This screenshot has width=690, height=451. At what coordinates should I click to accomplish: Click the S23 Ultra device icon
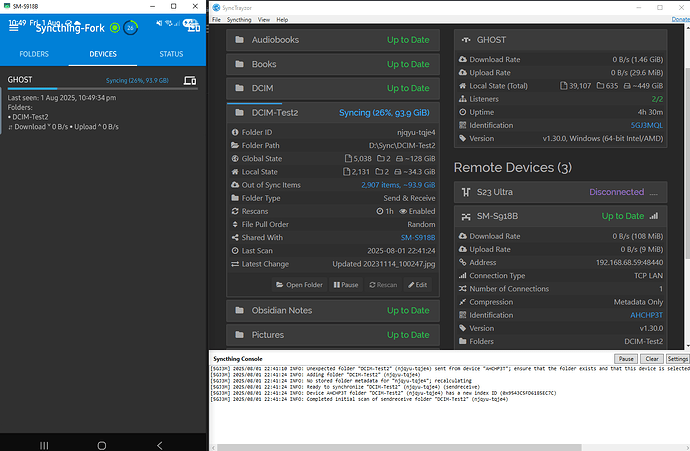pos(466,192)
